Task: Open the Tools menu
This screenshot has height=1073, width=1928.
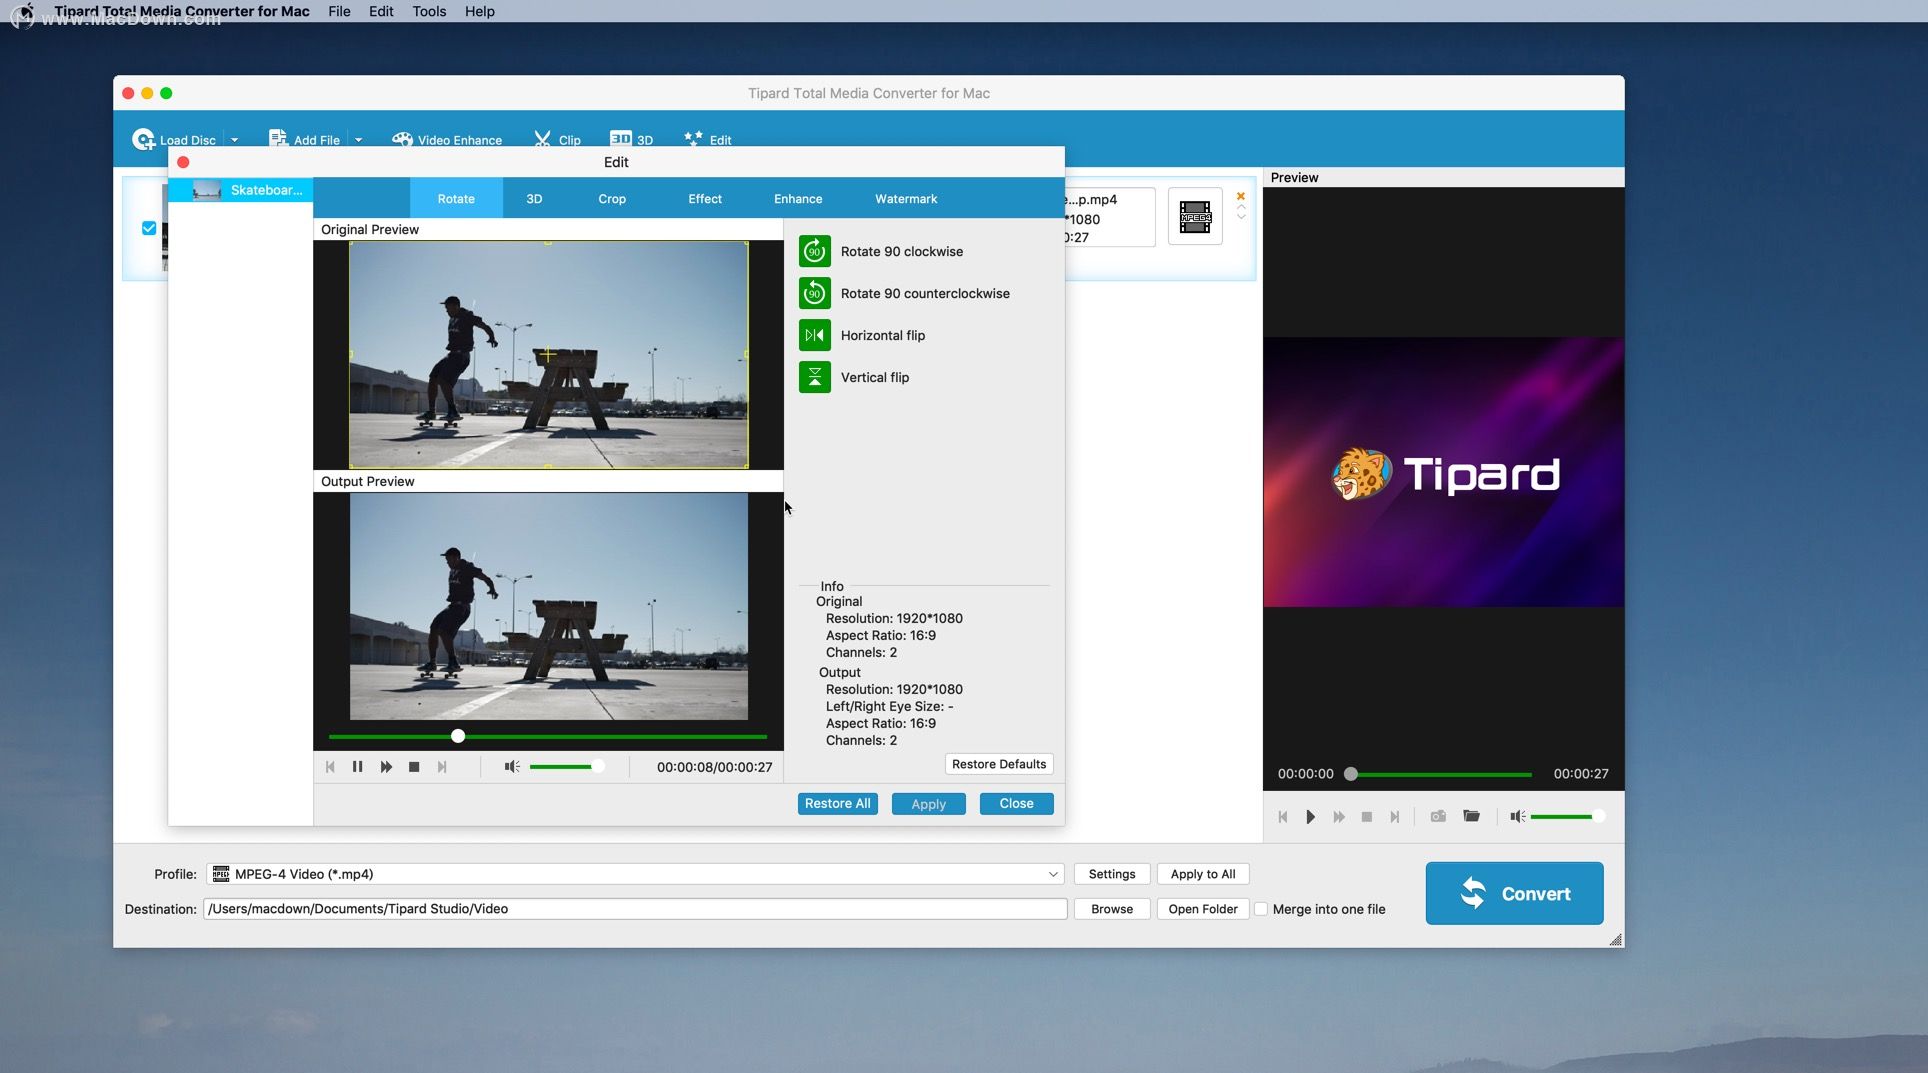Action: 428,11
